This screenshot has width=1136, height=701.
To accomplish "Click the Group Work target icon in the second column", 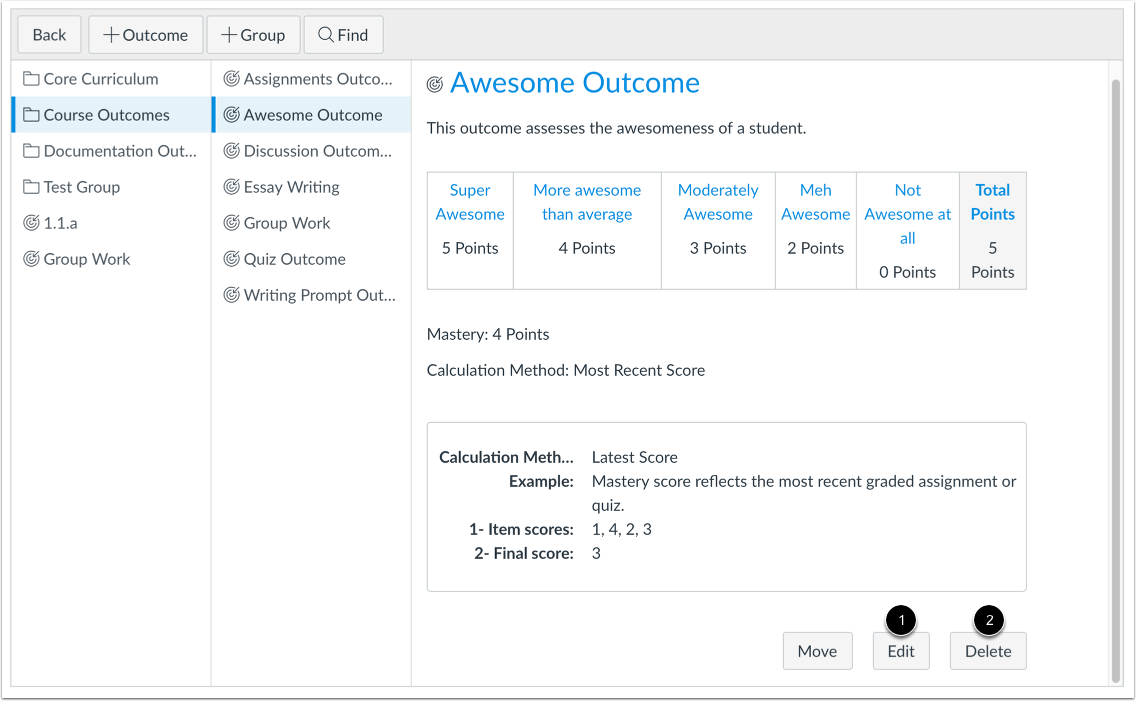I will tap(231, 223).
